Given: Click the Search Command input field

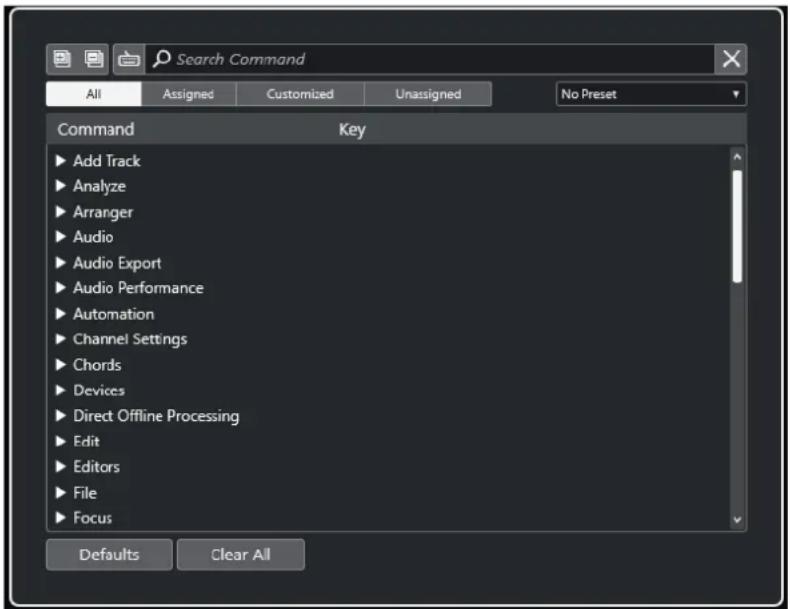Looking at the screenshot, I should coord(430,59).
